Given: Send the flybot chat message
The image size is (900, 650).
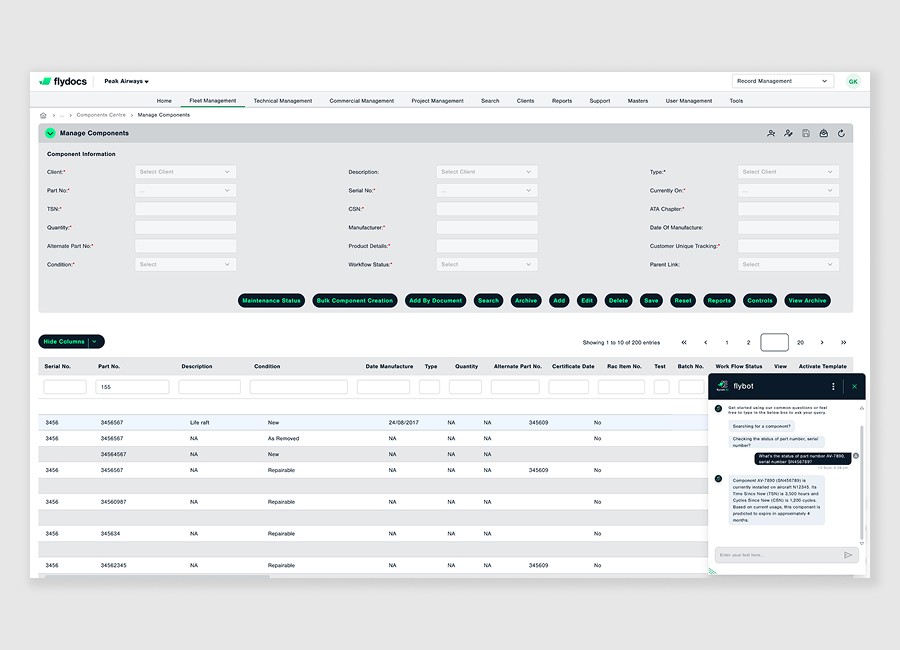Looking at the screenshot, I should (848, 555).
